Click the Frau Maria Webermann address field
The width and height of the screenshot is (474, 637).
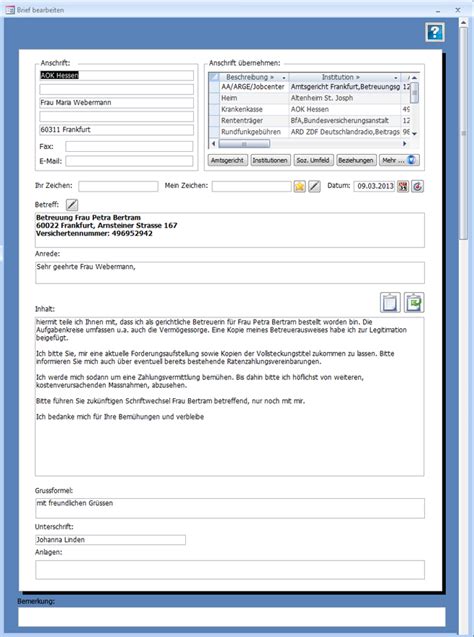click(117, 103)
